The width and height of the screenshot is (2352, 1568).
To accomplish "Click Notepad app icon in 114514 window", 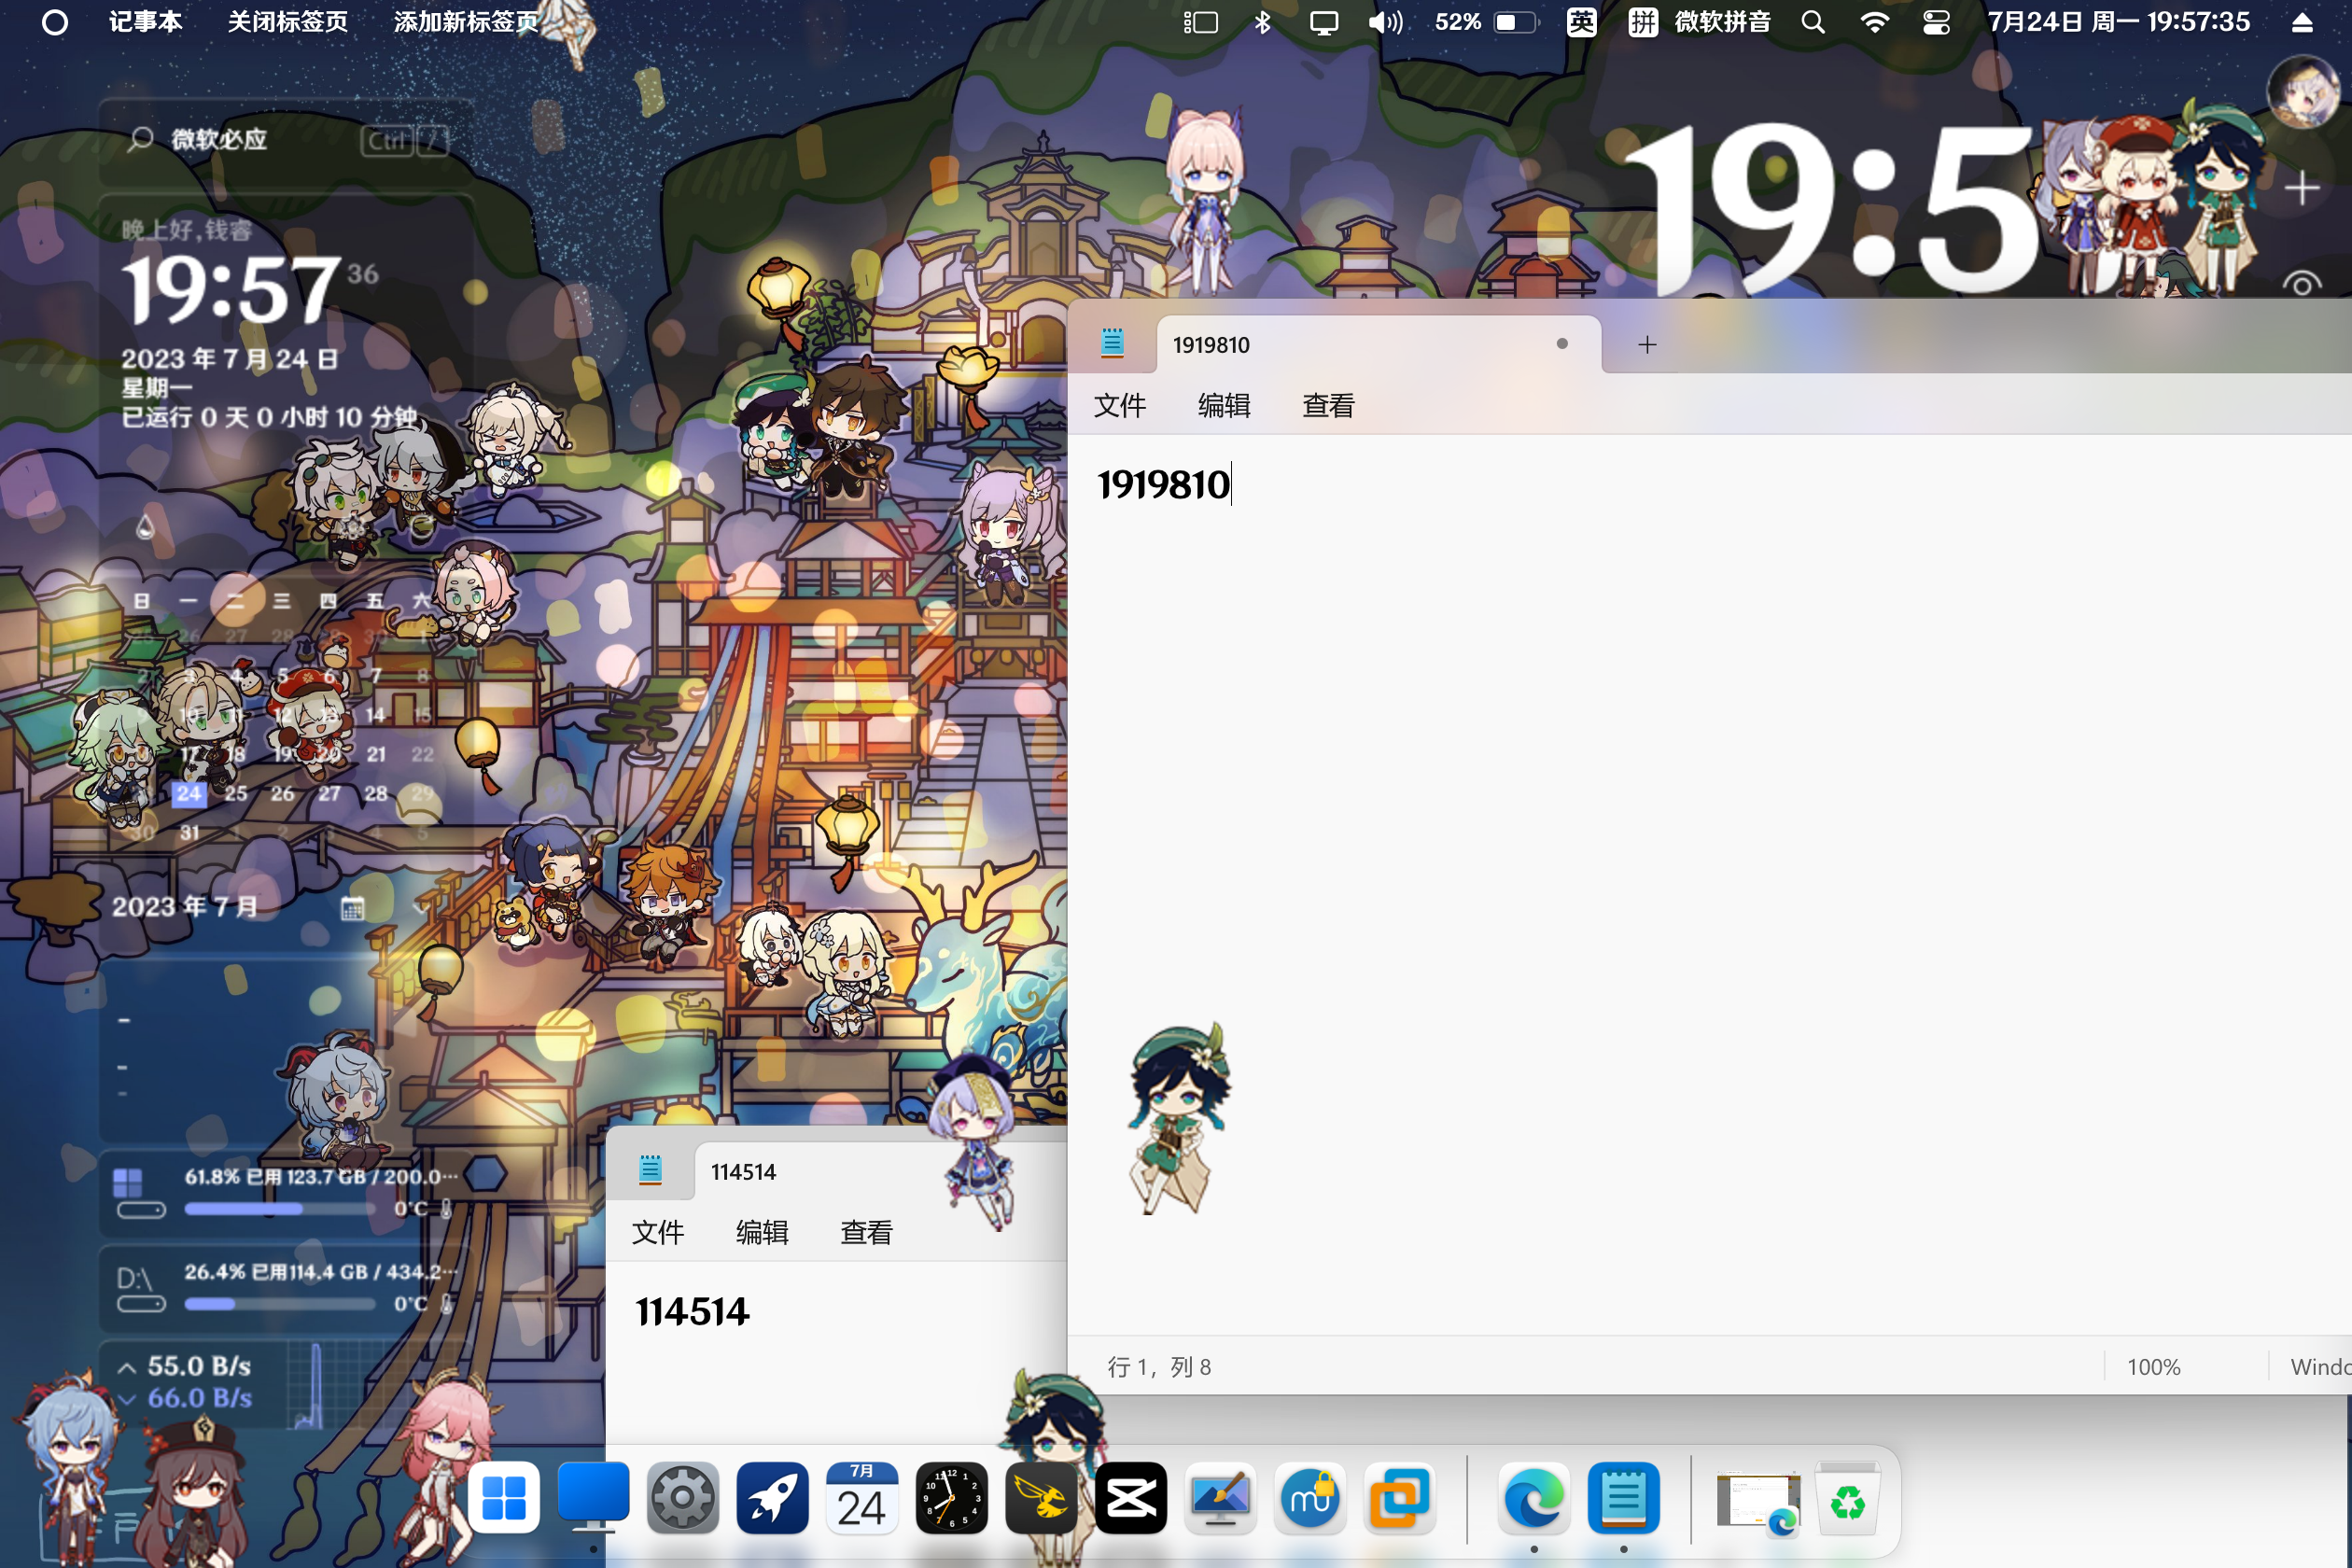I will pyautogui.click(x=650, y=1171).
